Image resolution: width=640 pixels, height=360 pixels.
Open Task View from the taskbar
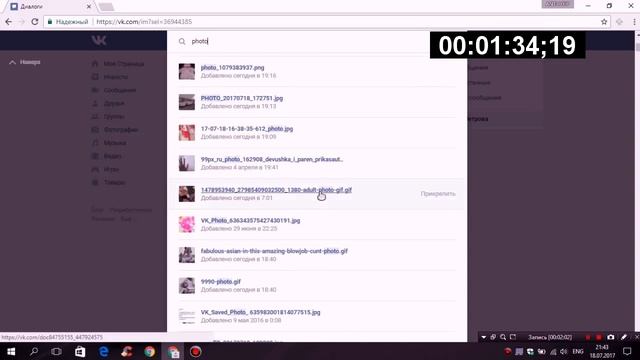pyautogui.click(x=56, y=351)
